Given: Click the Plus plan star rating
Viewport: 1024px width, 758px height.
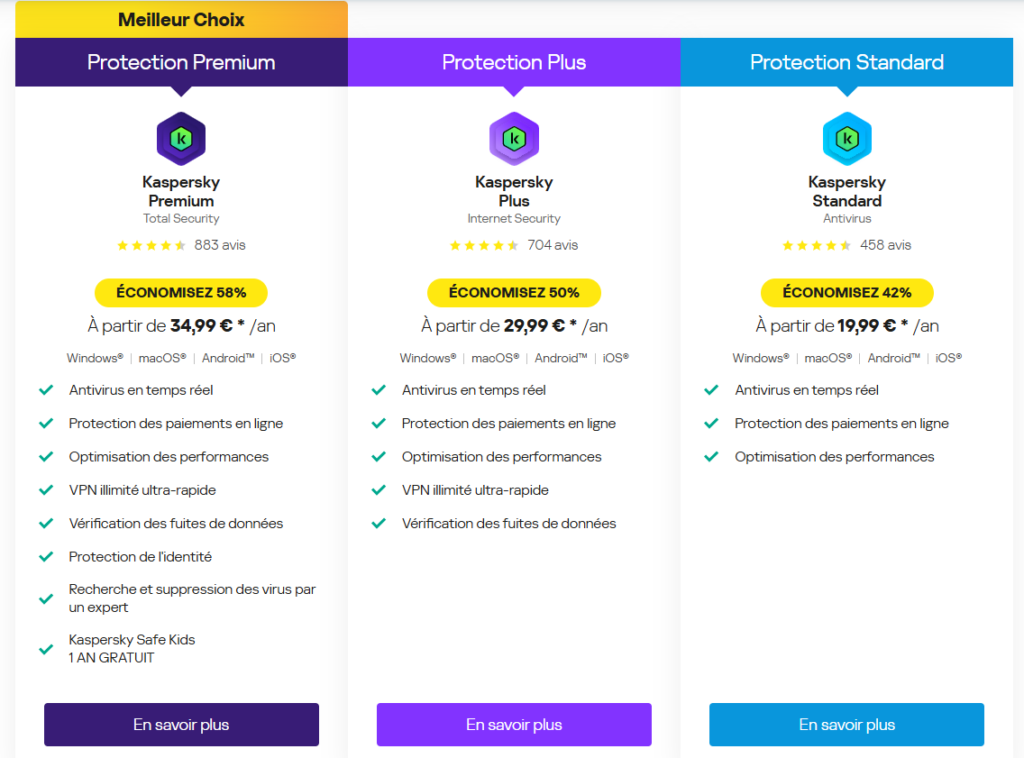Looking at the screenshot, I should 484,245.
